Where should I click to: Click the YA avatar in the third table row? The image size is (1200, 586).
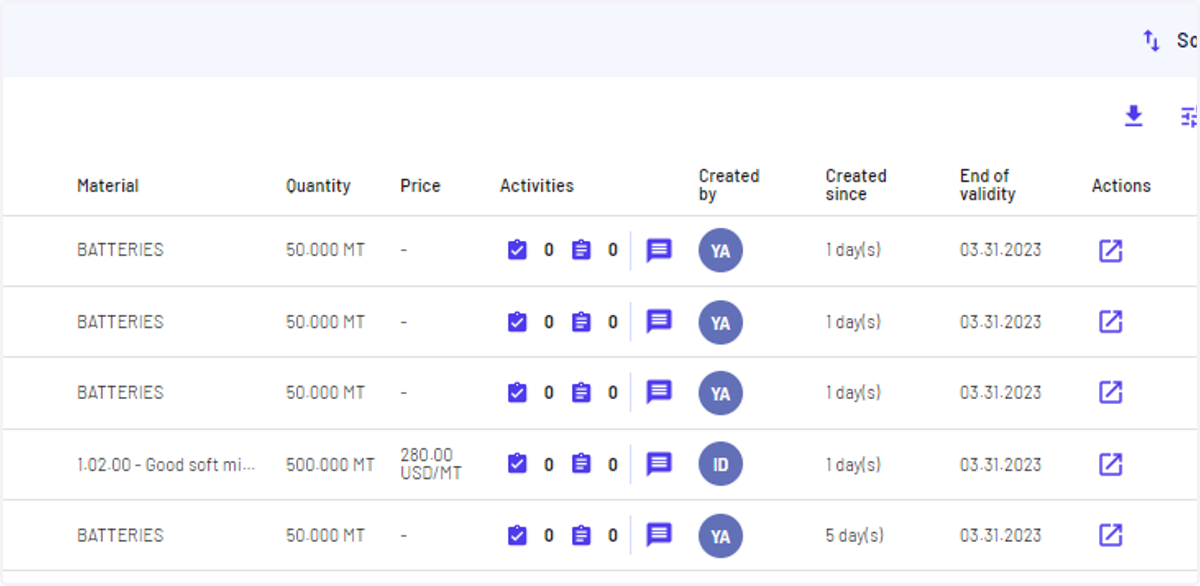click(x=721, y=393)
